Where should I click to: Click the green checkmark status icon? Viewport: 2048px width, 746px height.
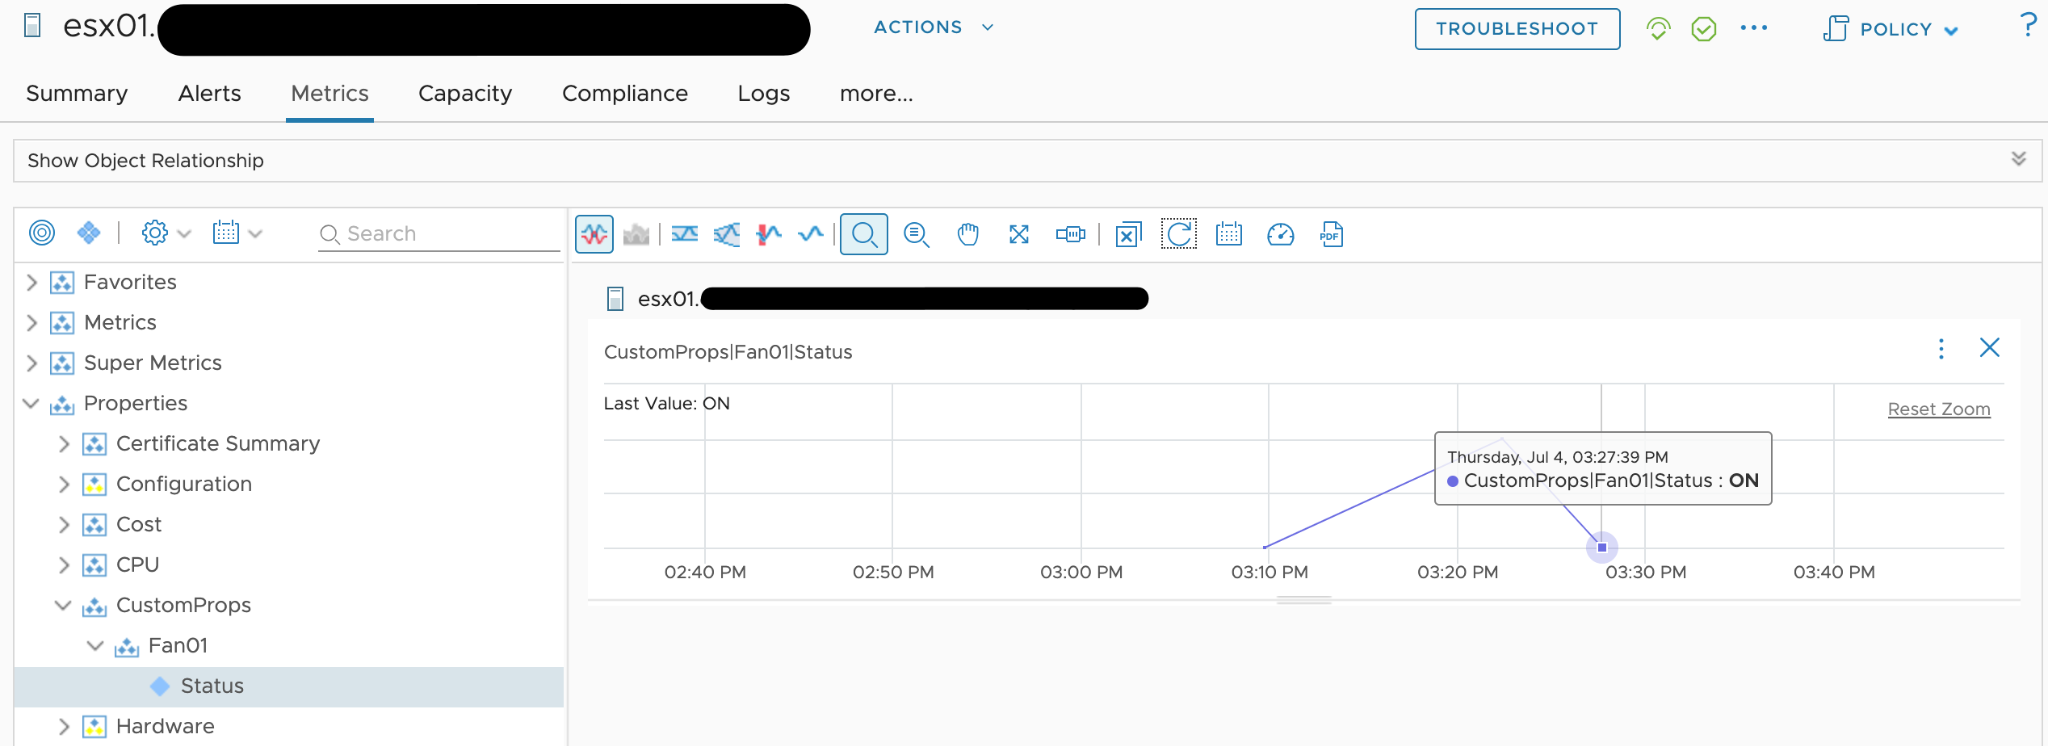click(x=1704, y=29)
